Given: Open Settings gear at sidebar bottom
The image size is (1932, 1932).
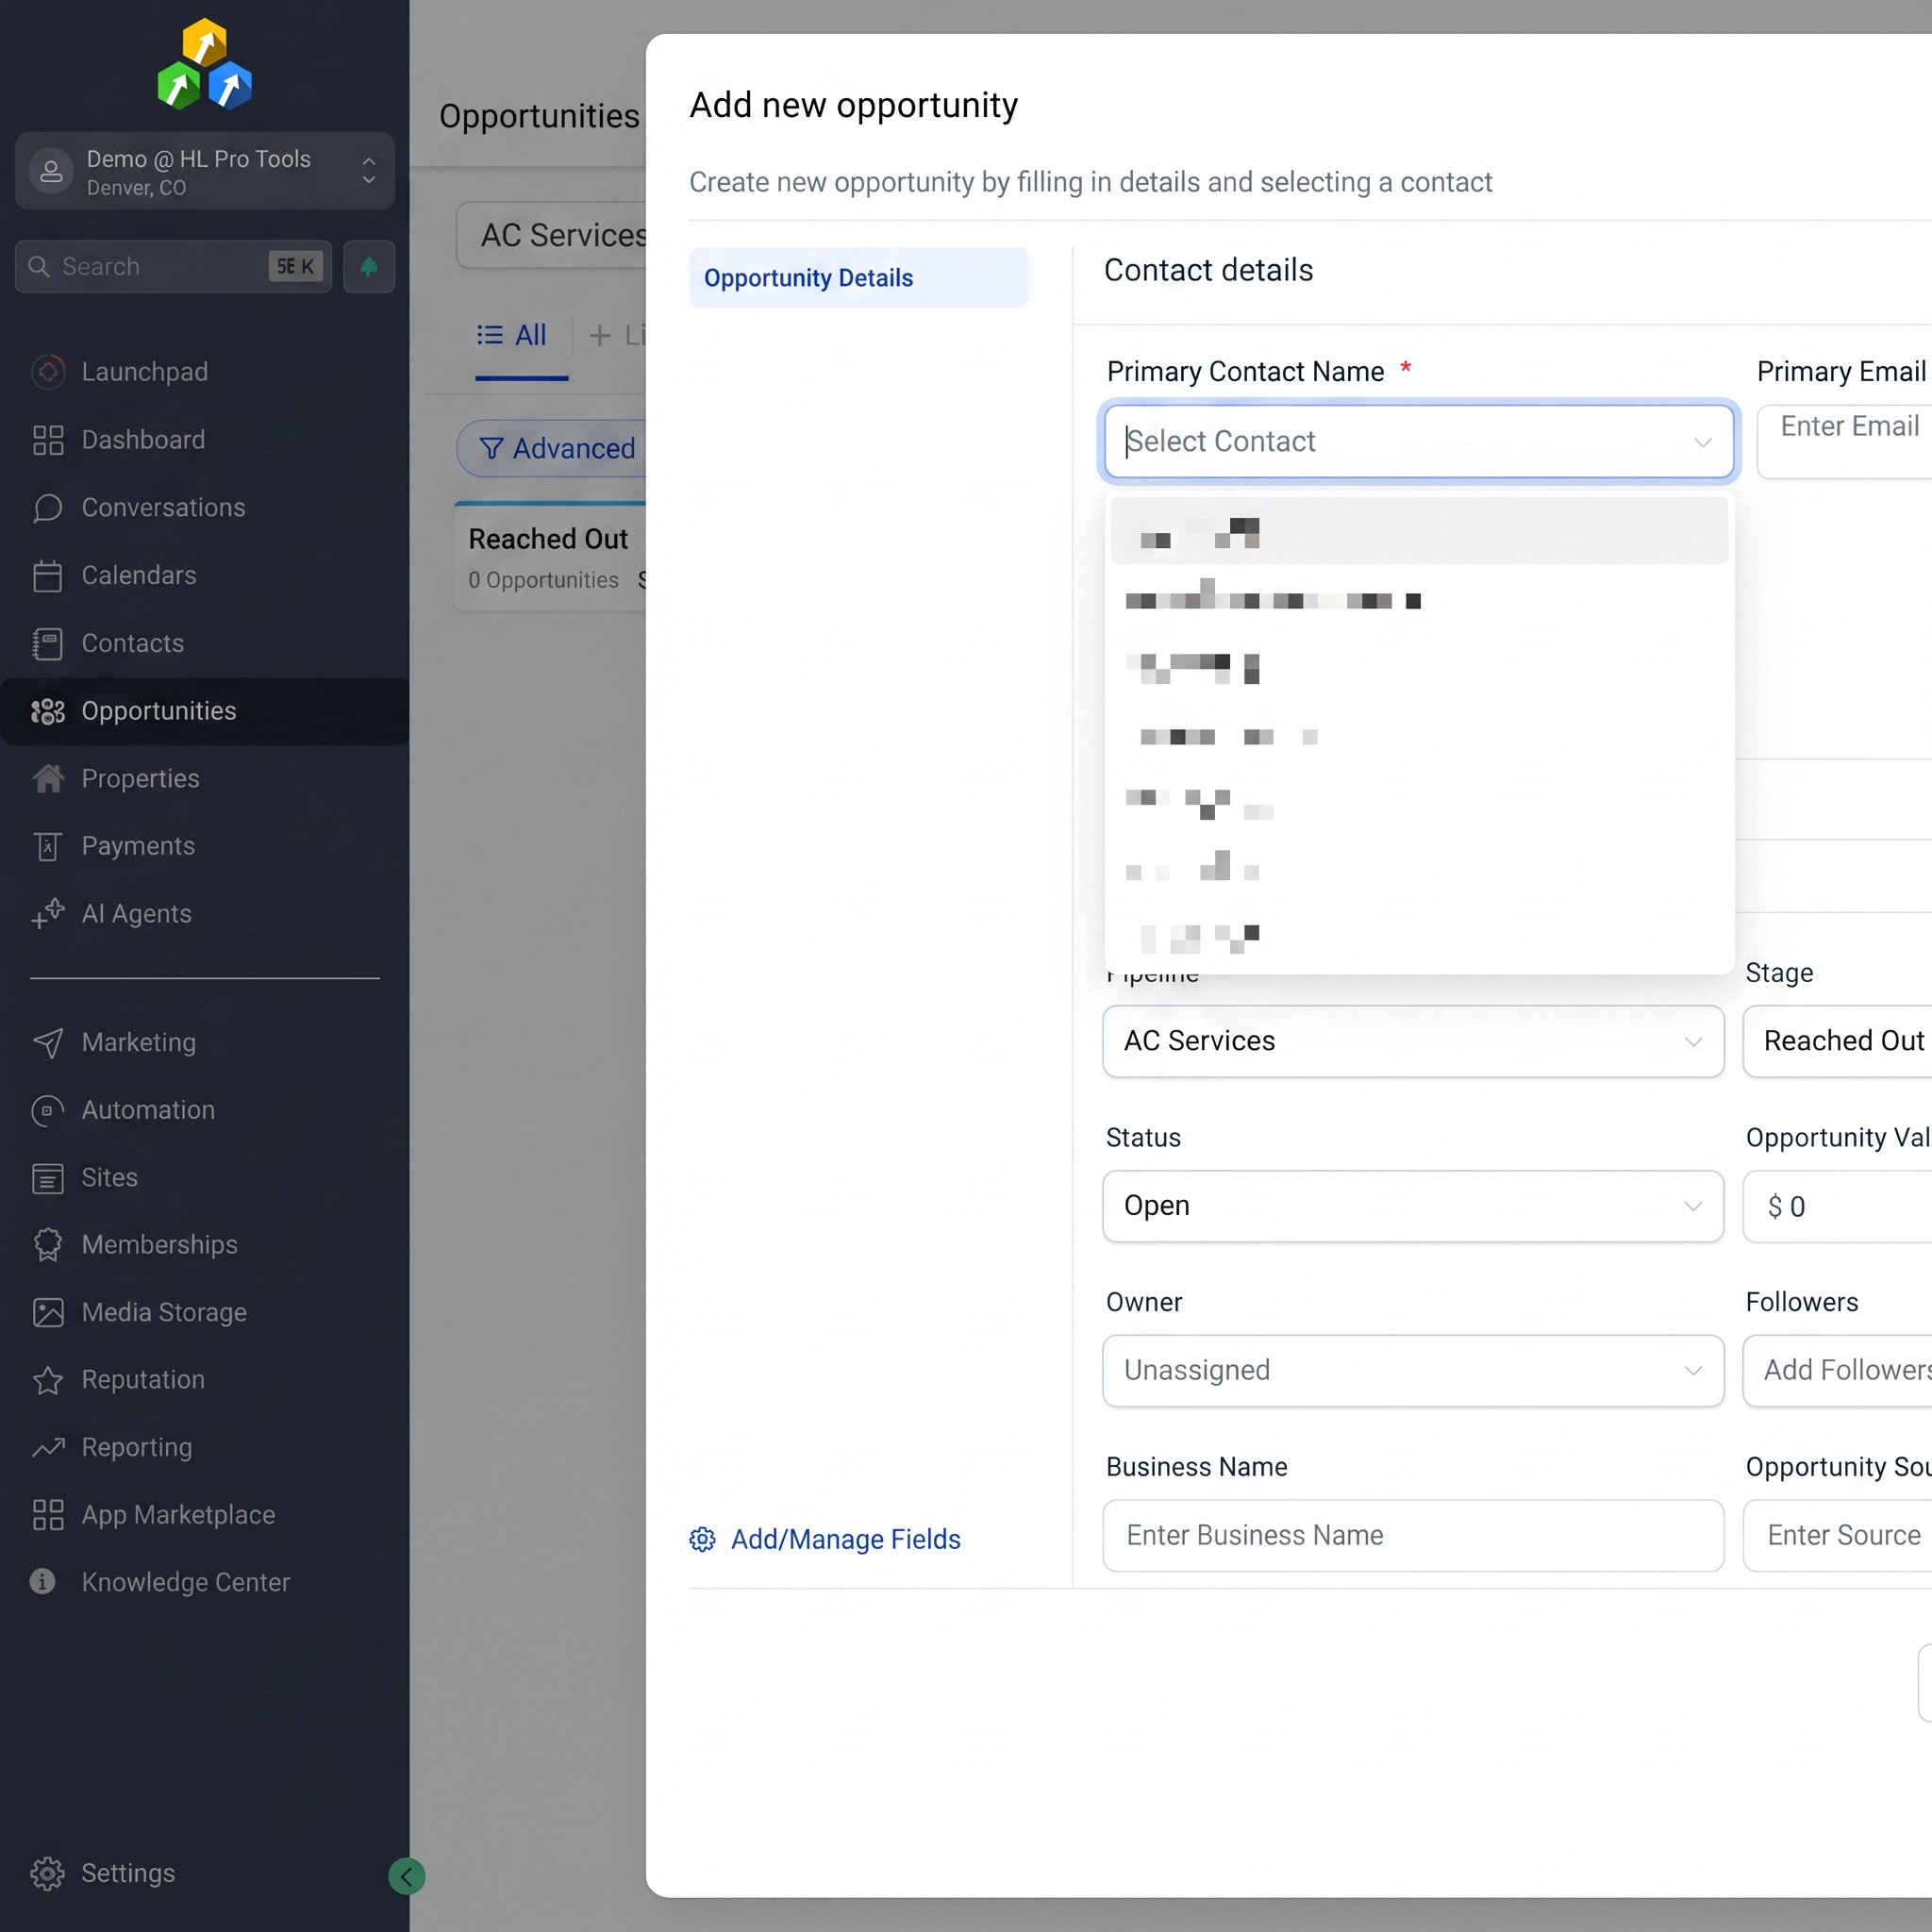Looking at the screenshot, I should [x=48, y=1873].
